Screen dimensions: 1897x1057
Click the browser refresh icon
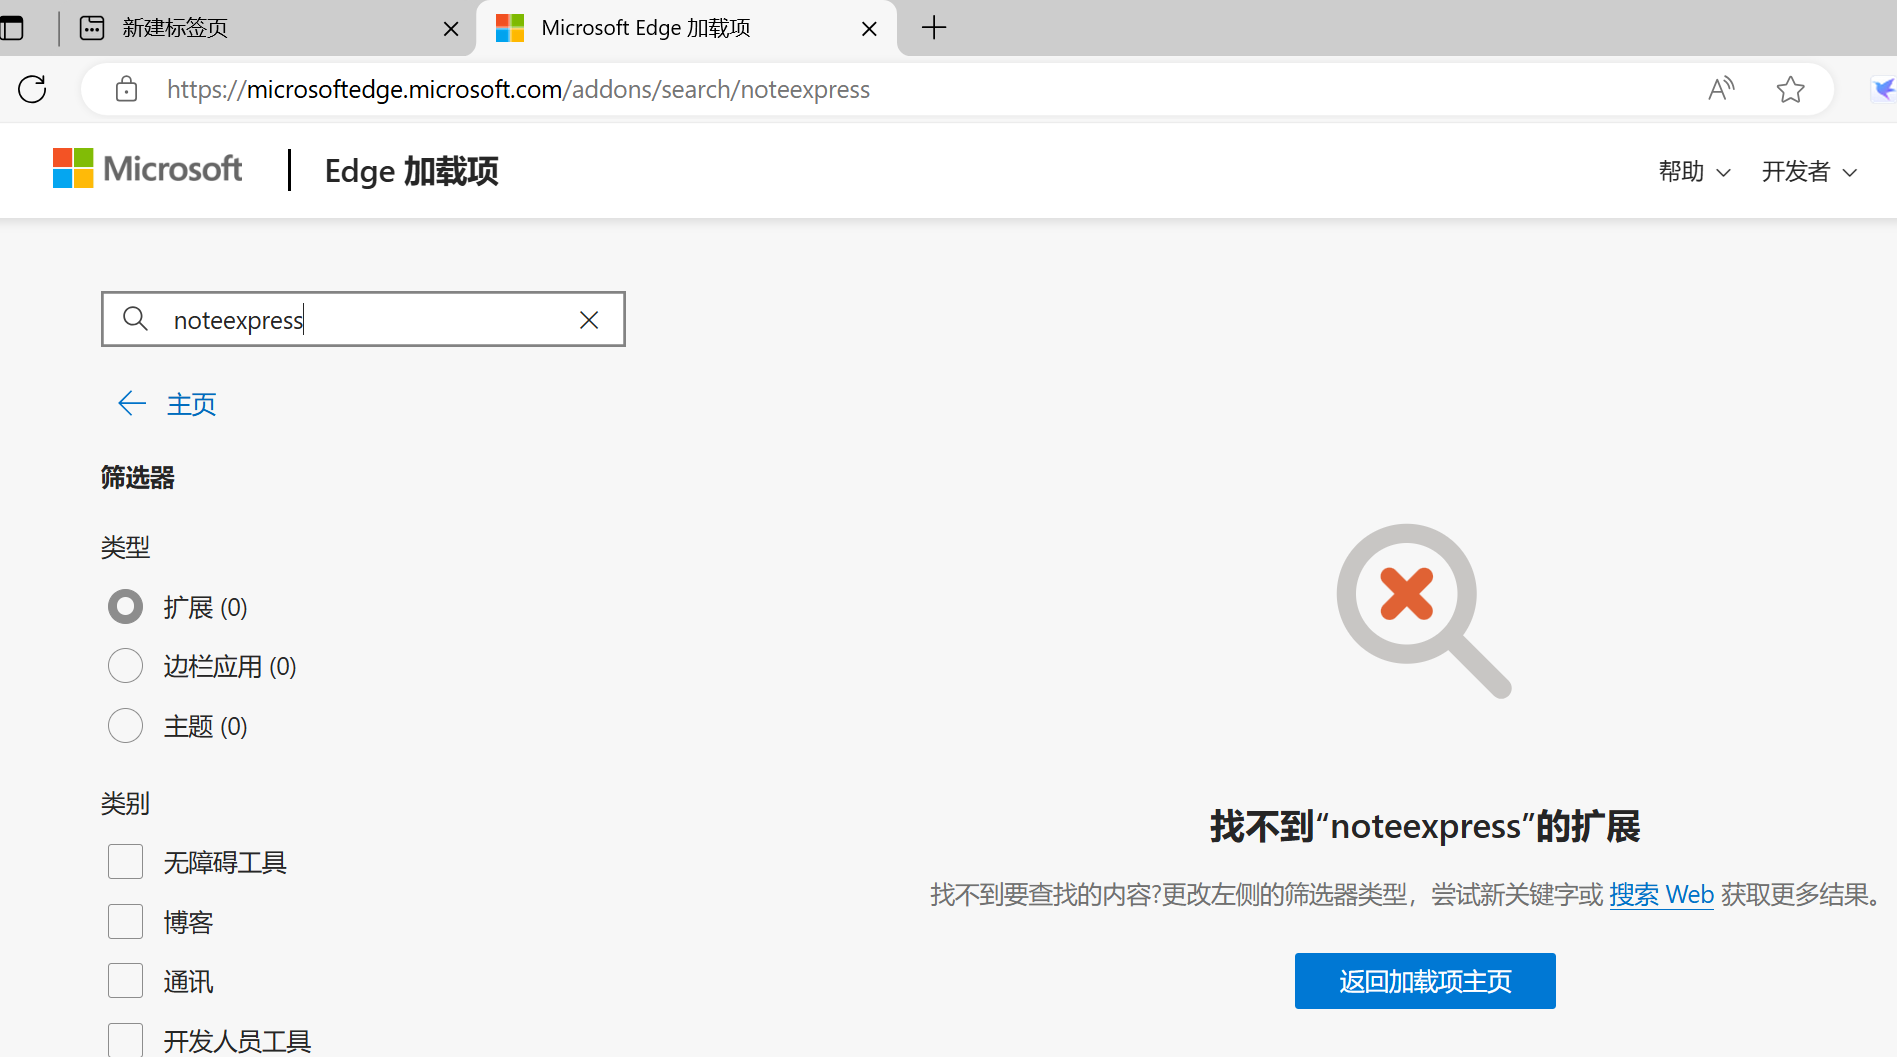tap(32, 89)
